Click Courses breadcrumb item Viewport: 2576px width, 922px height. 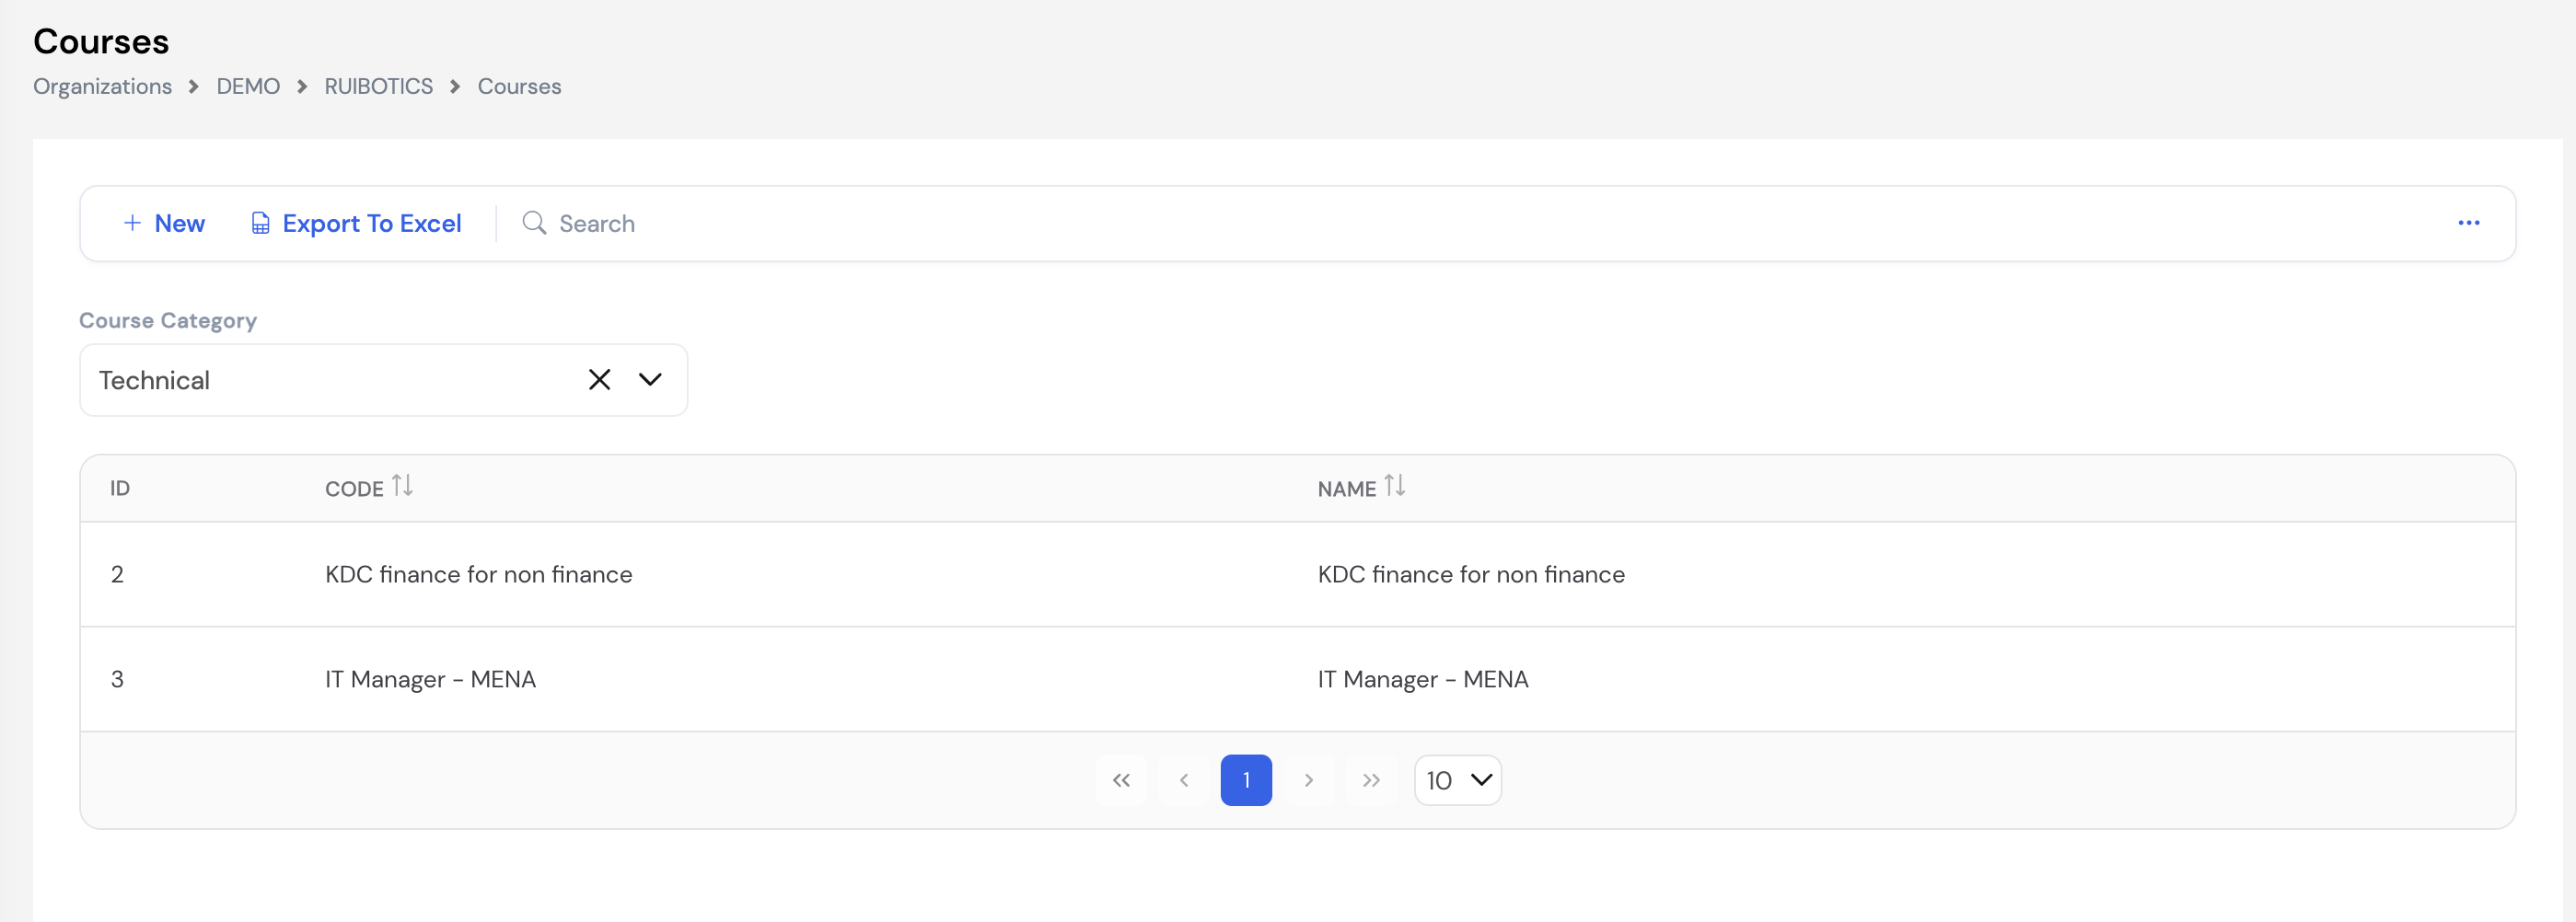point(519,86)
